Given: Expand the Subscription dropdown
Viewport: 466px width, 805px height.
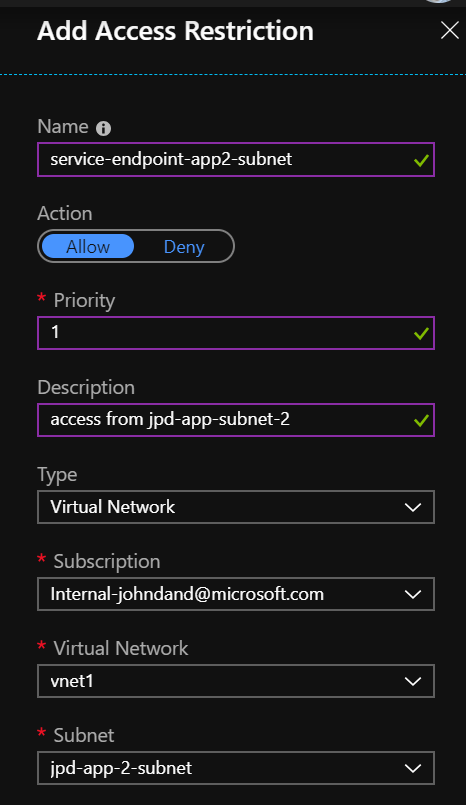Looking at the screenshot, I should 236,594.
